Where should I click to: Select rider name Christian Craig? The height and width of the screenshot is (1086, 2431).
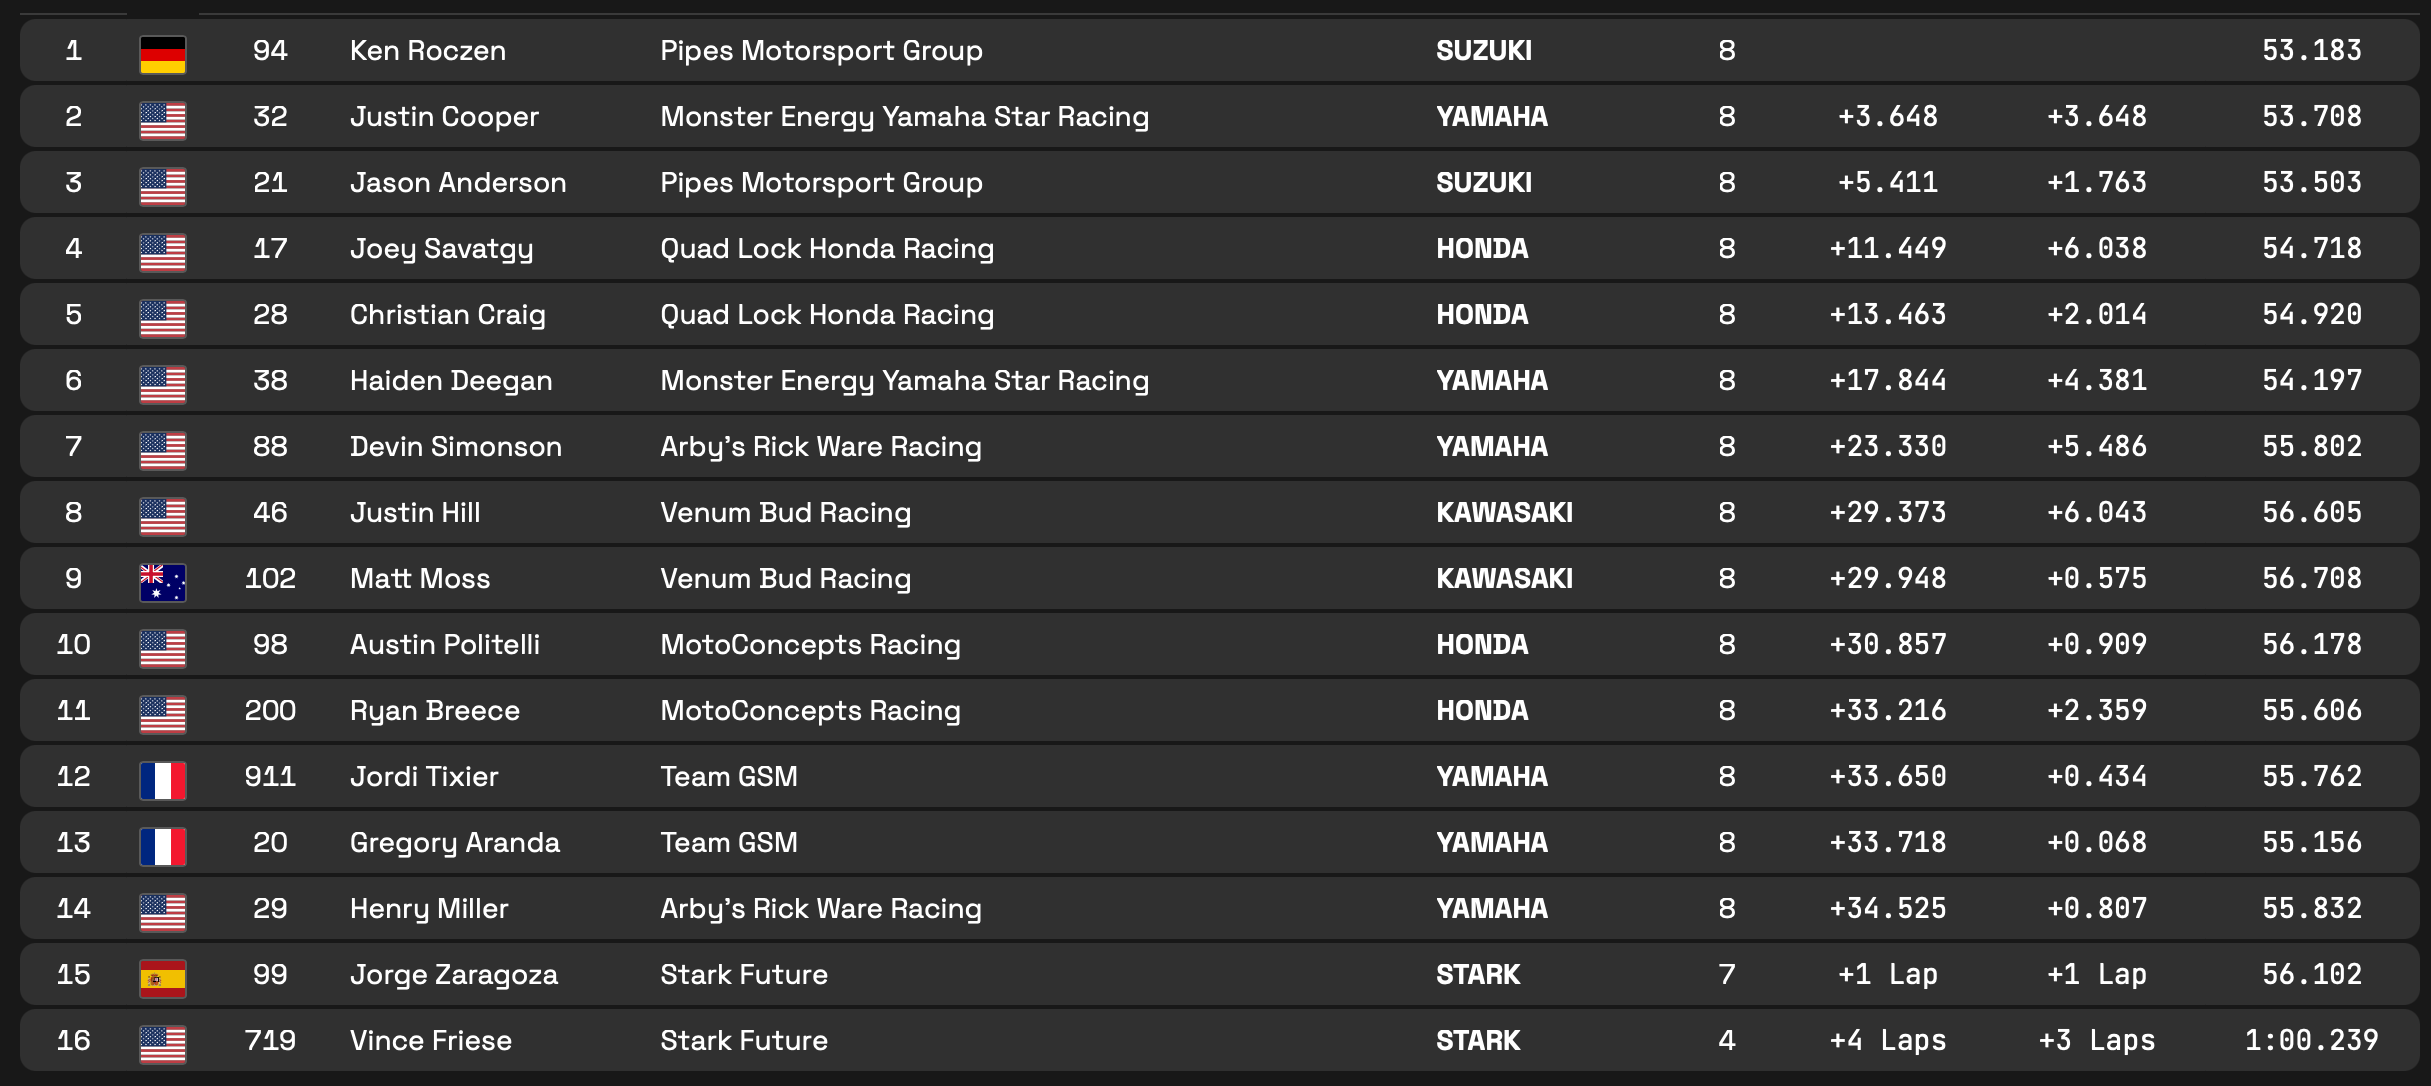(x=447, y=314)
